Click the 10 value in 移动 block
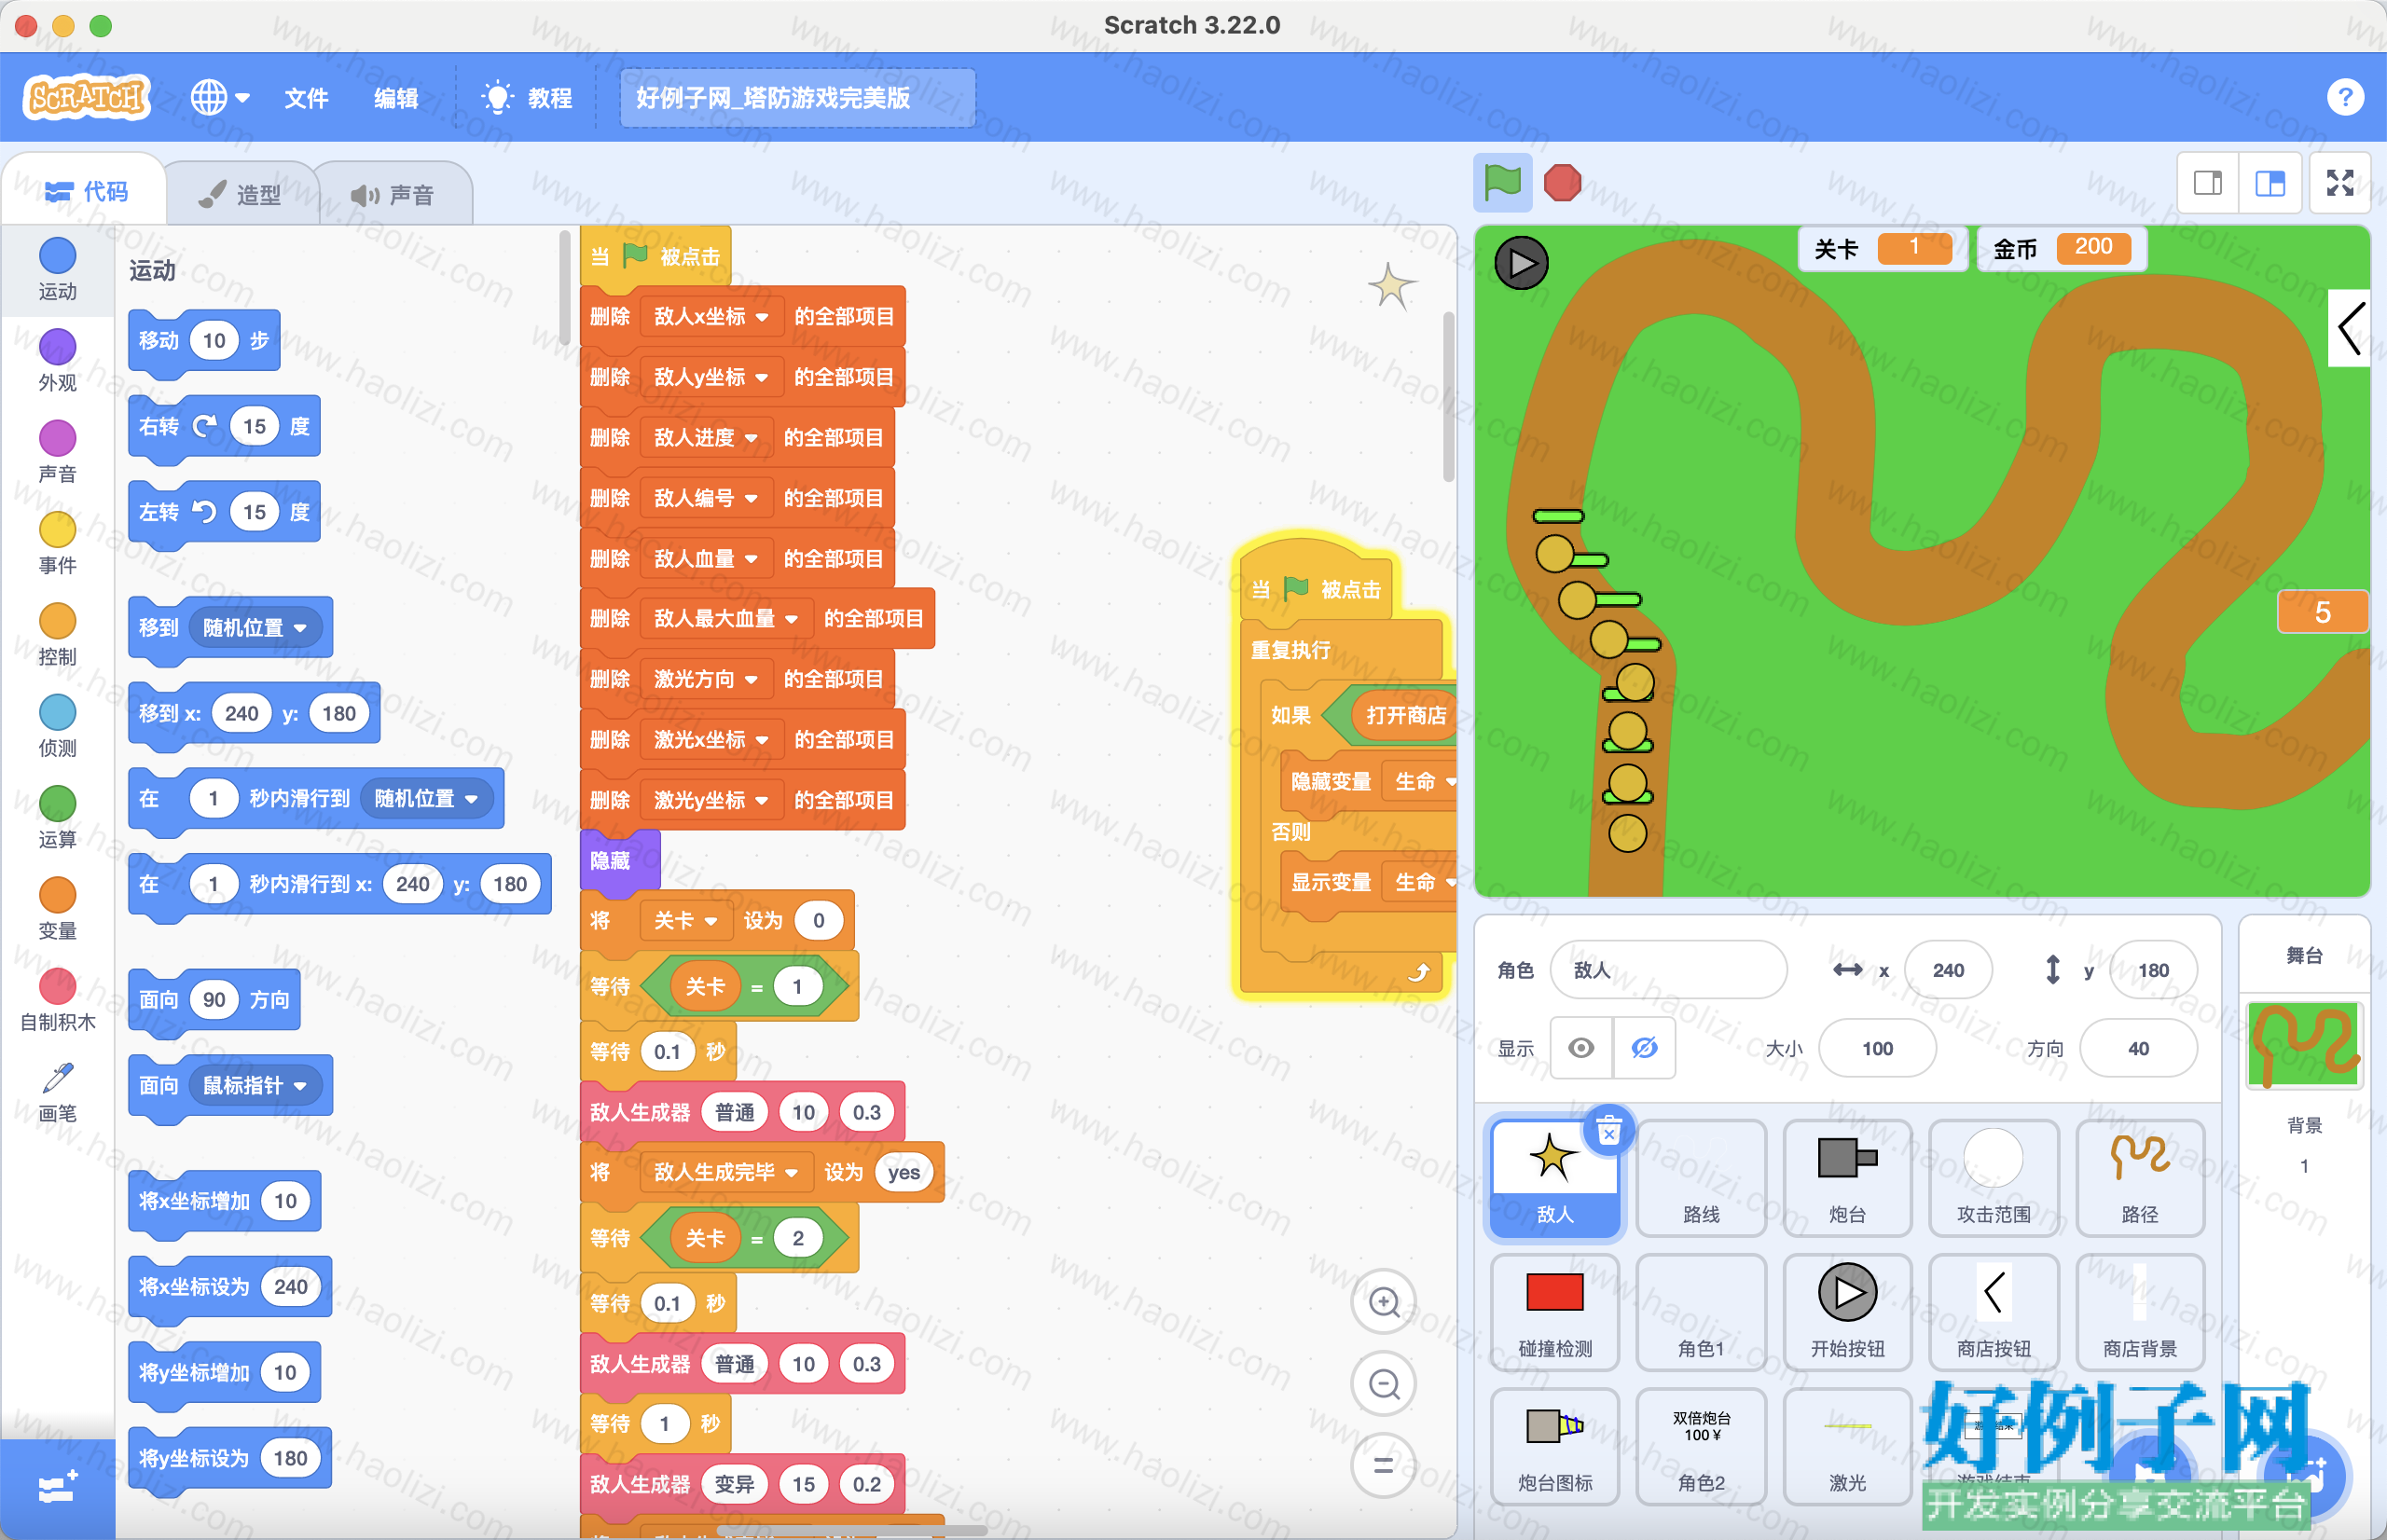Viewport: 2387px width, 1540px height. coord(214,340)
